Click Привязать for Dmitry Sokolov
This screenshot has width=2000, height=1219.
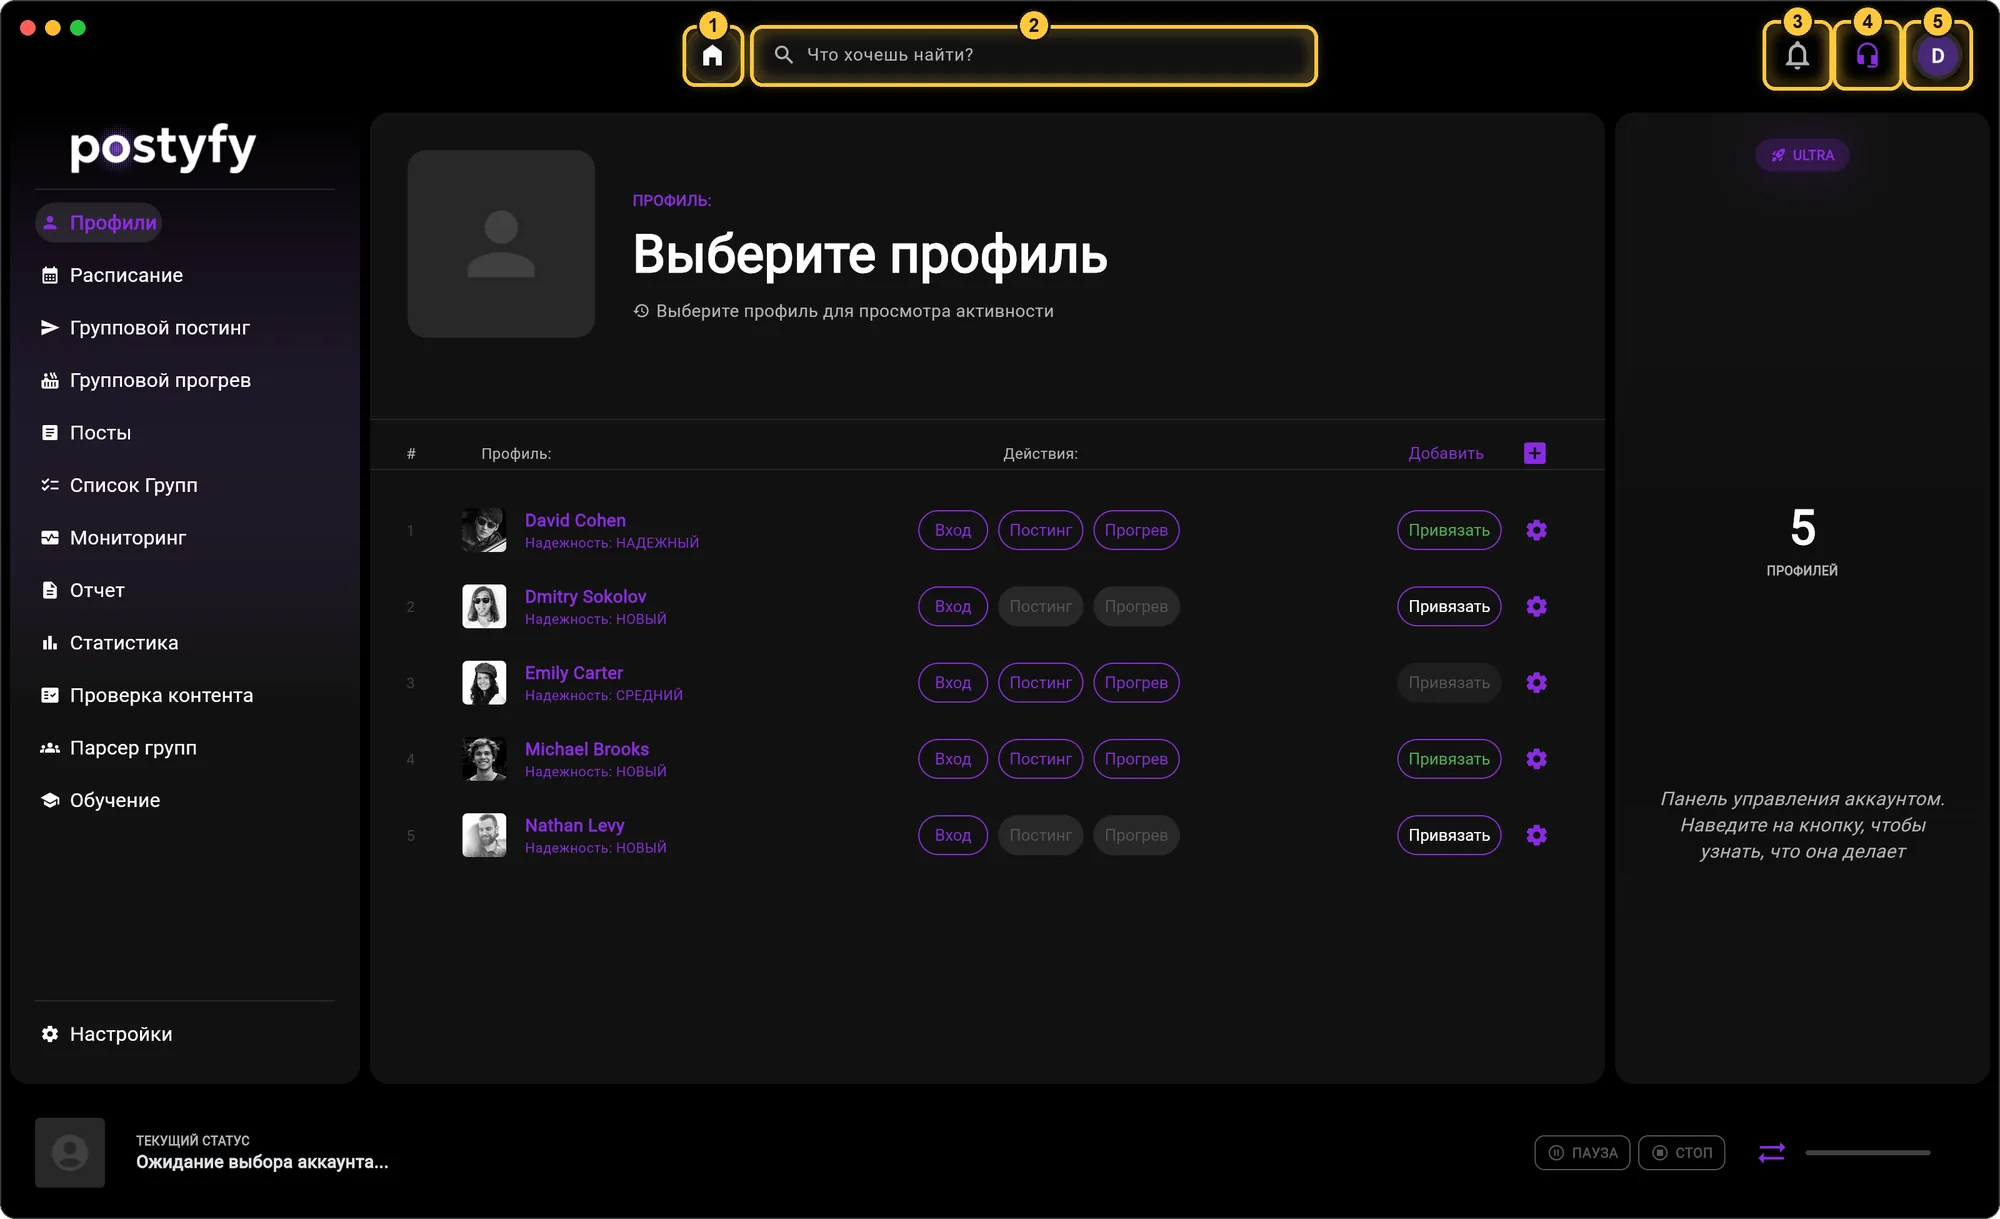[x=1449, y=606]
